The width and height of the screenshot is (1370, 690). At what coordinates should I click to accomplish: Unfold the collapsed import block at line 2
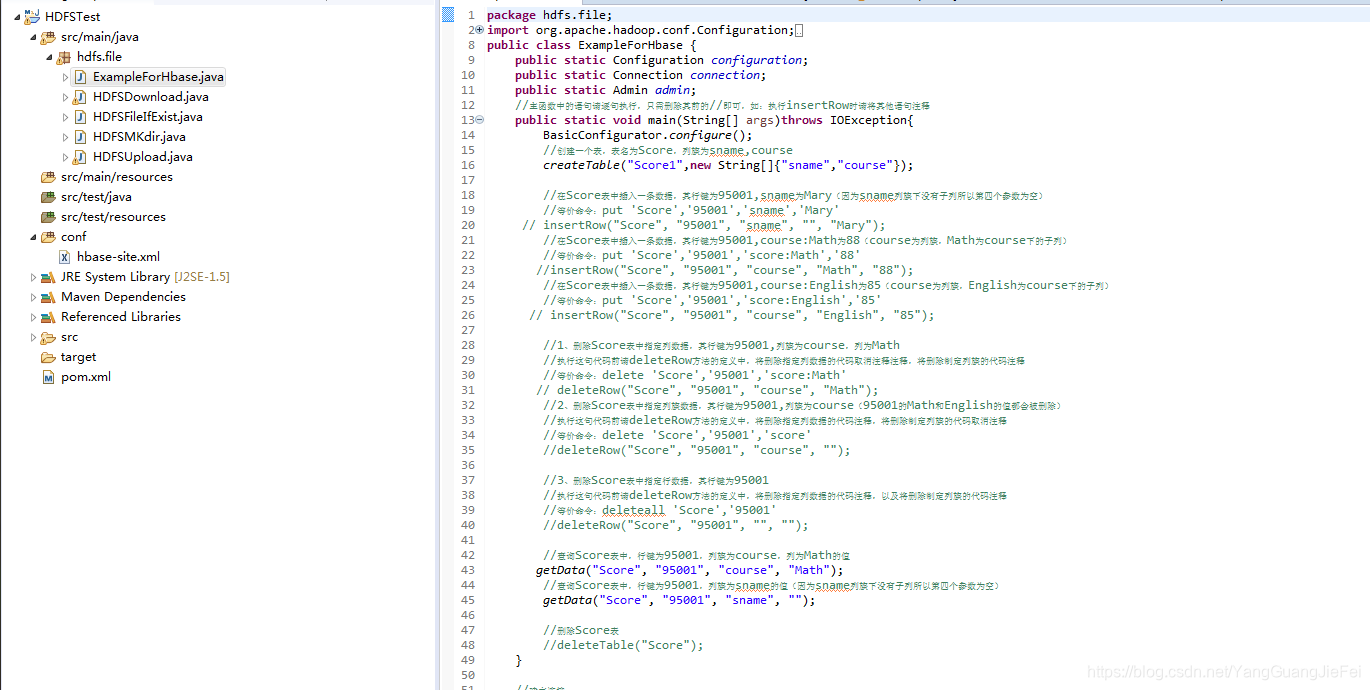(479, 30)
